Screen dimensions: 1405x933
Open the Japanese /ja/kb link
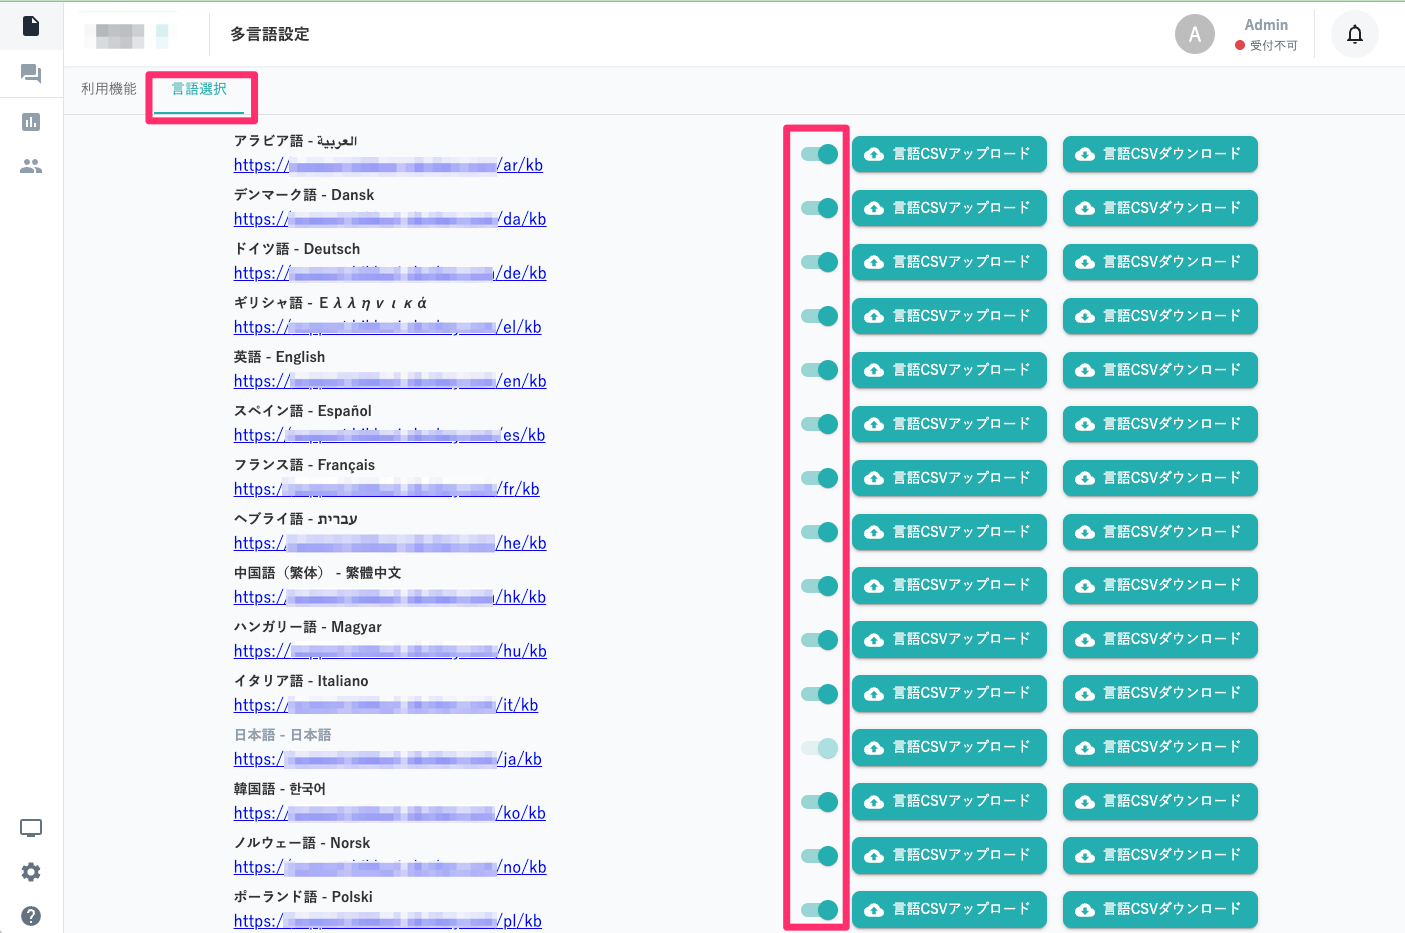pyautogui.click(x=387, y=760)
